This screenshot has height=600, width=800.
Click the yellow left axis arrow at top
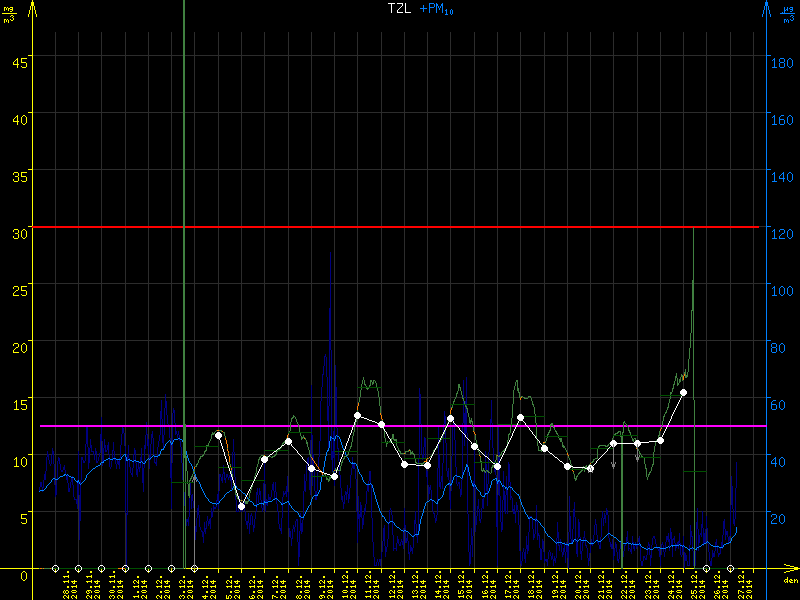33,10
